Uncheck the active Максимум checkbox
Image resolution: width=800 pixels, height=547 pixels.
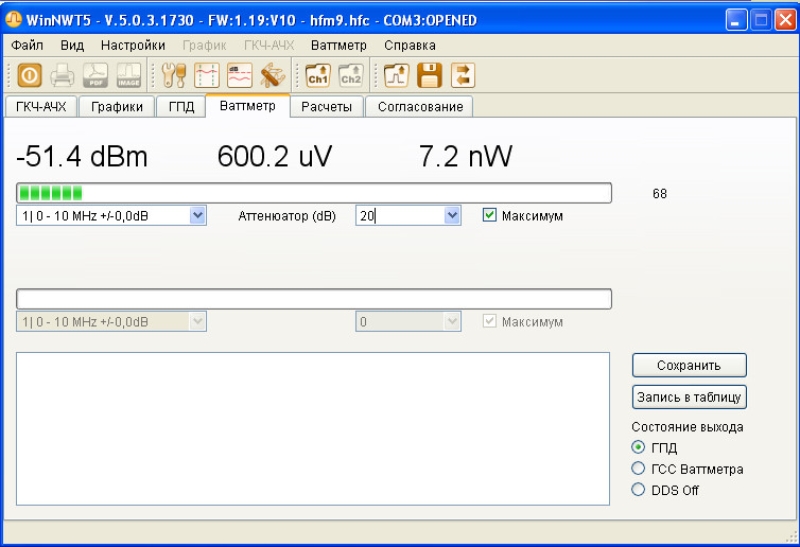pos(489,215)
